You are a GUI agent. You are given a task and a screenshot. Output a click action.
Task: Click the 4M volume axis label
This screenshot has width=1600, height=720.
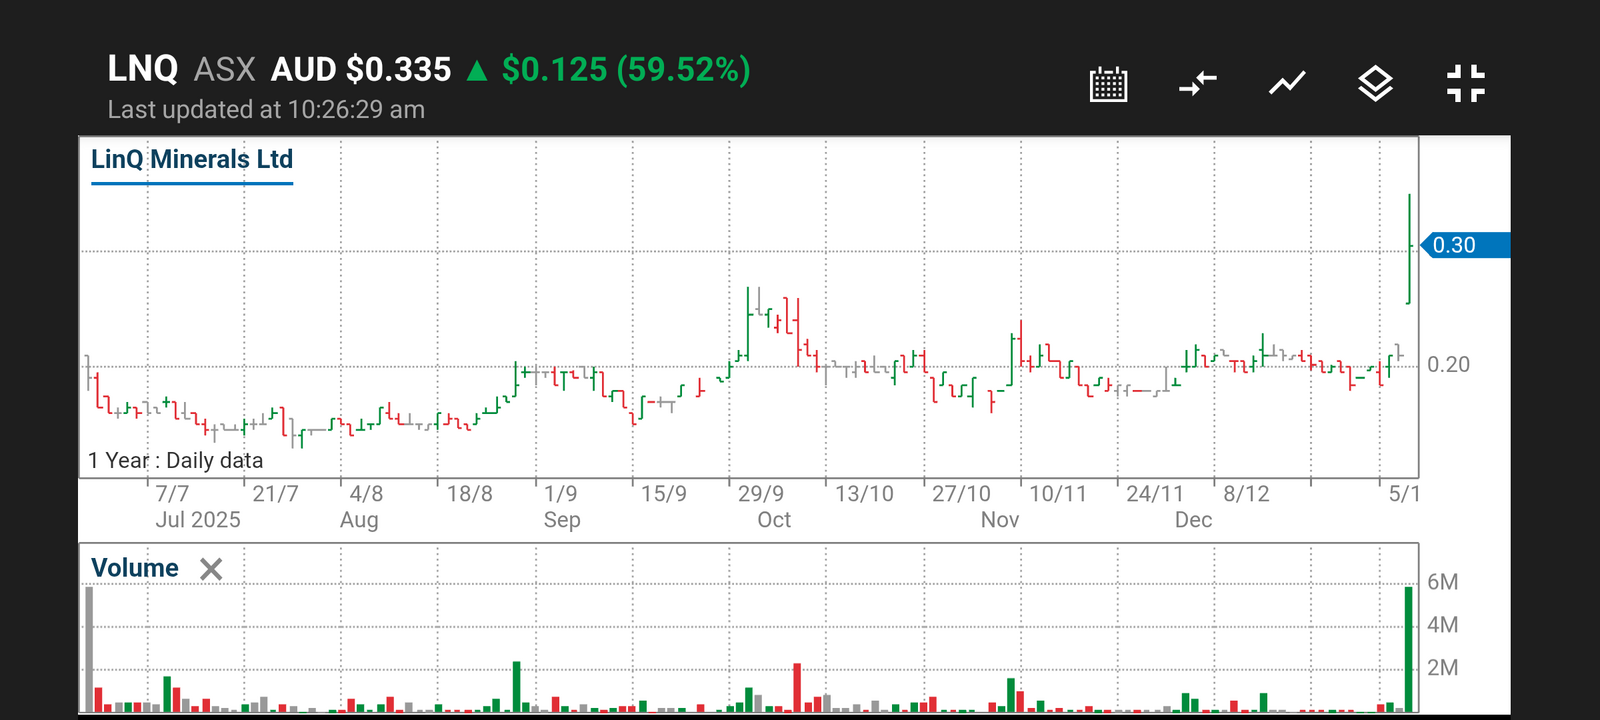(x=1443, y=625)
